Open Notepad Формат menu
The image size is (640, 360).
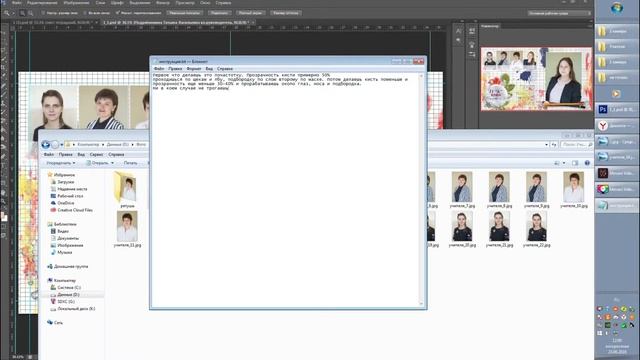click(x=194, y=69)
